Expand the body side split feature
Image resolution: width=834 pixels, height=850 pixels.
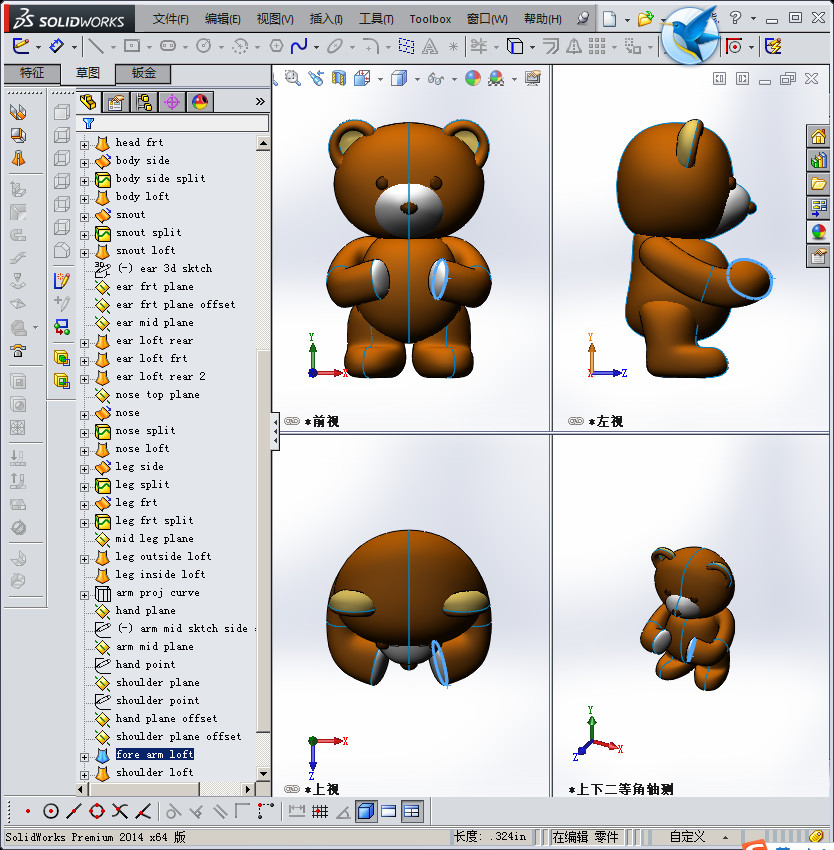click(x=85, y=181)
